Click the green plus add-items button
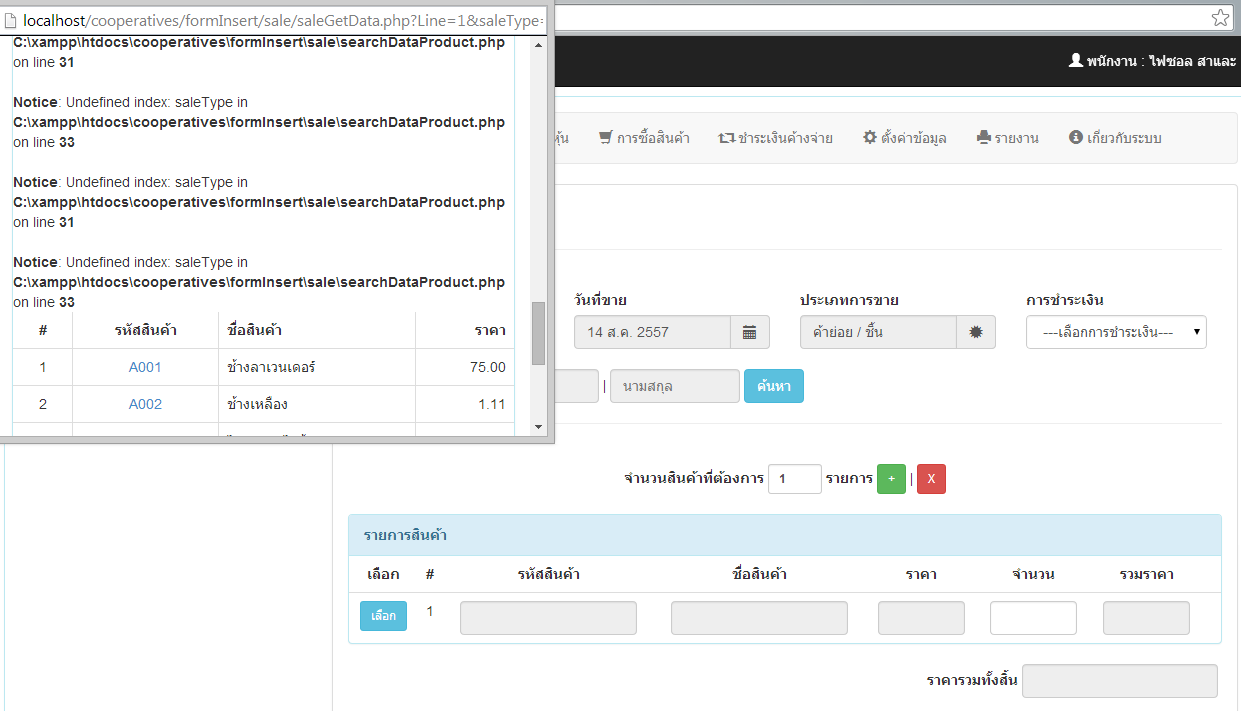1241x711 pixels. [x=891, y=479]
